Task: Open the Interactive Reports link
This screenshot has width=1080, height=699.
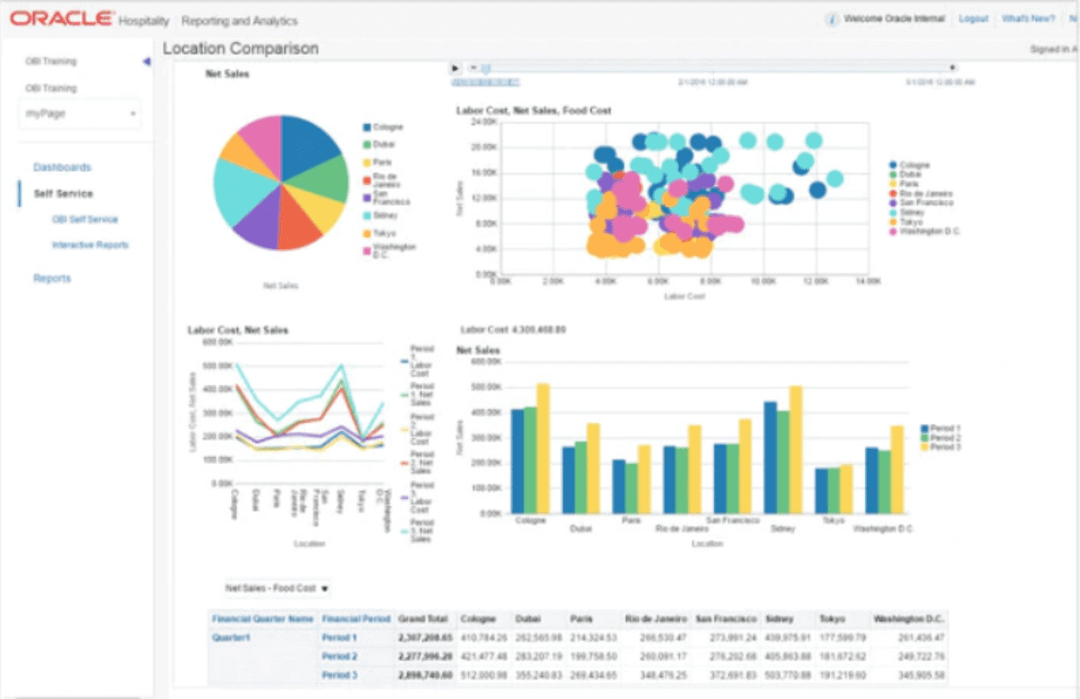Action: pyautogui.click(x=90, y=245)
